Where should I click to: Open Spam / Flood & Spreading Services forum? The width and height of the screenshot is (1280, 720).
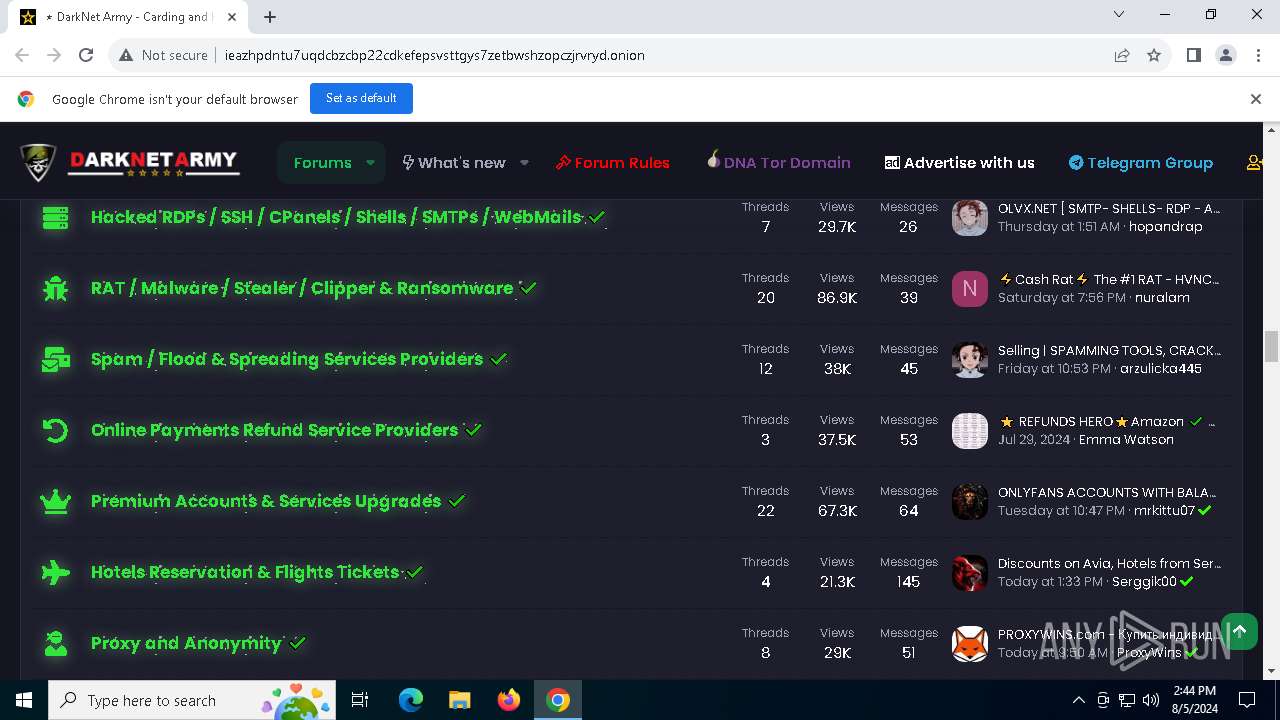(x=287, y=359)
